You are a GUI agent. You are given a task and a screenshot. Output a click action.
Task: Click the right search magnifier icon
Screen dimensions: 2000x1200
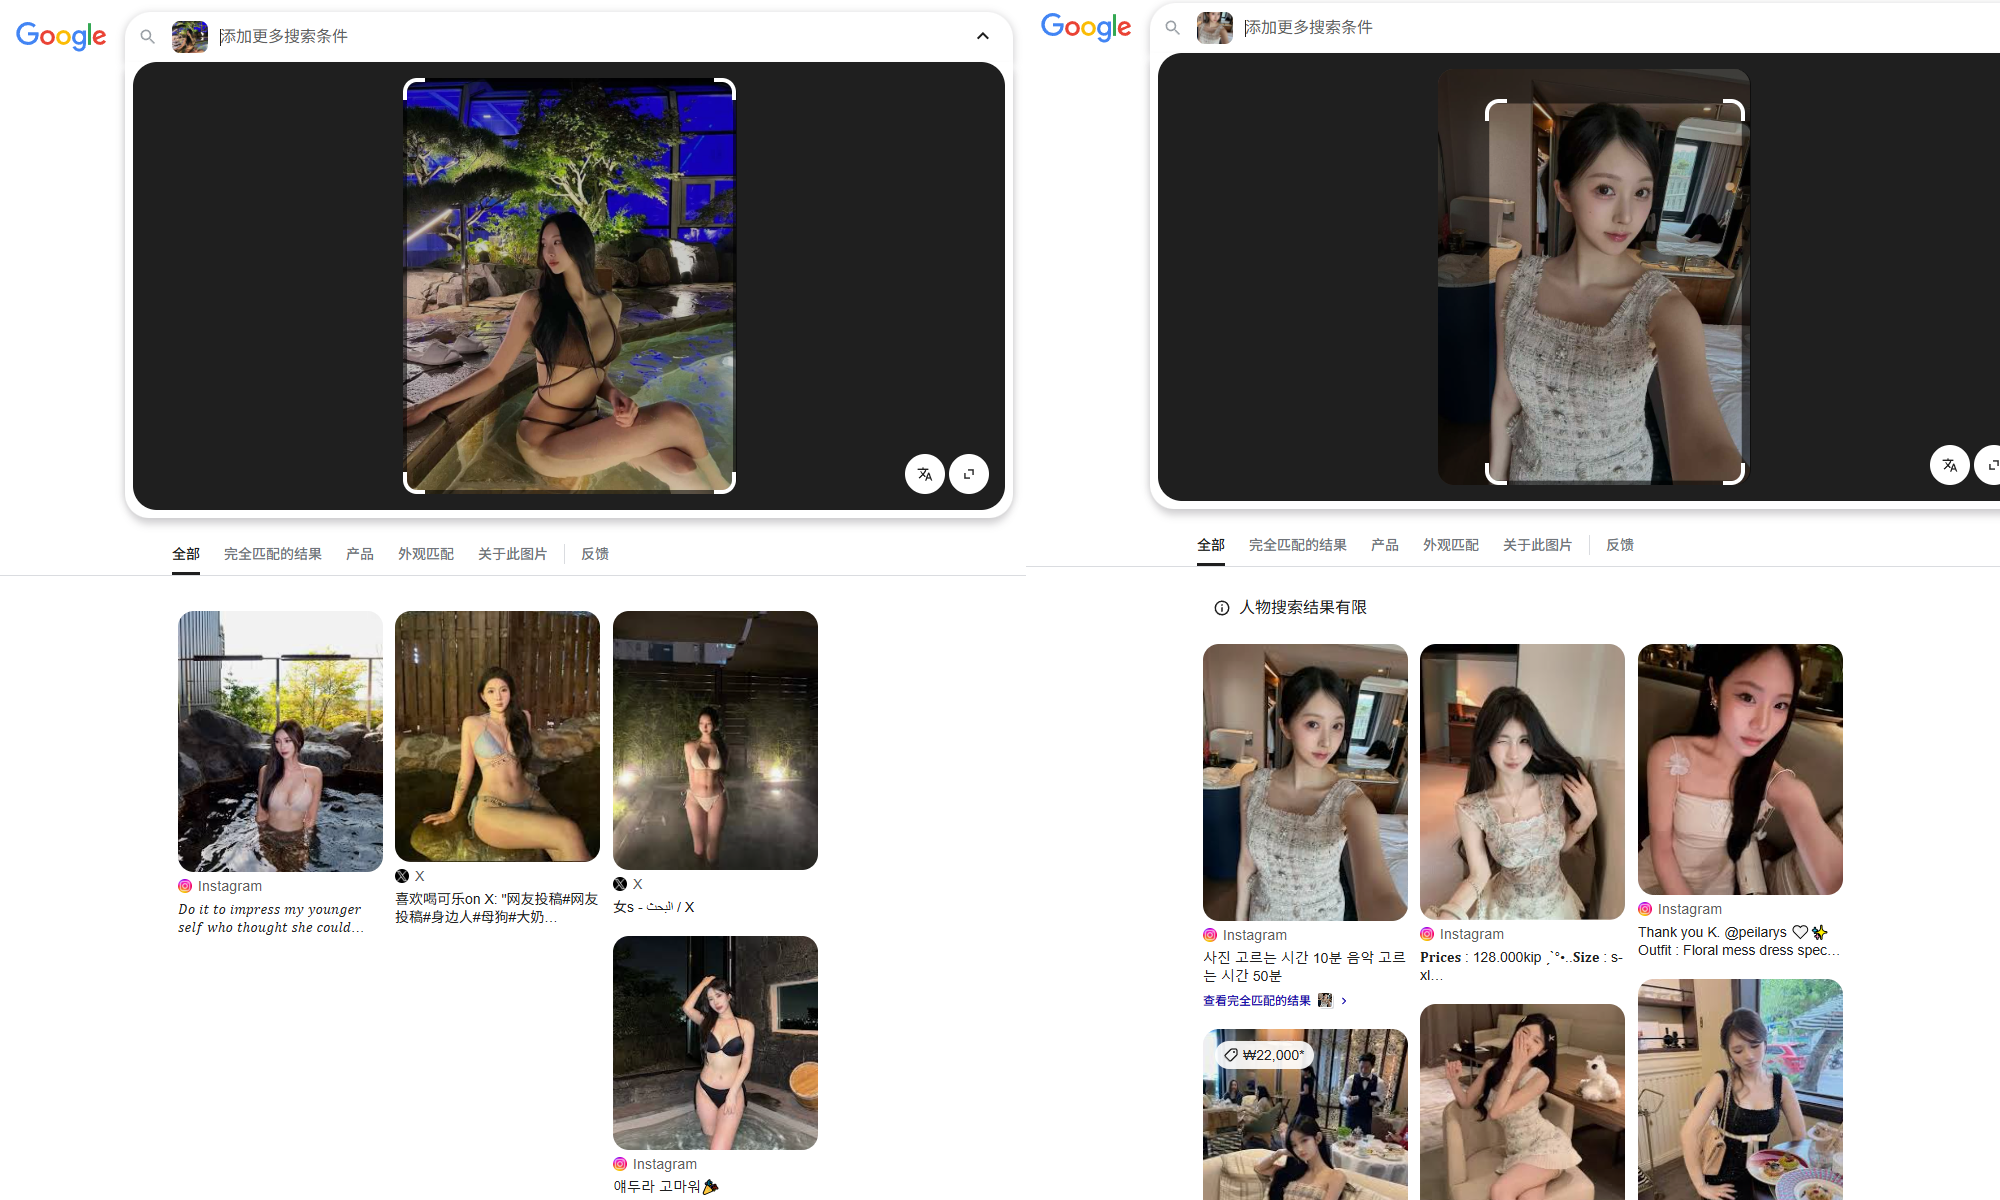pyautogui.click(x=1172, y=28)
